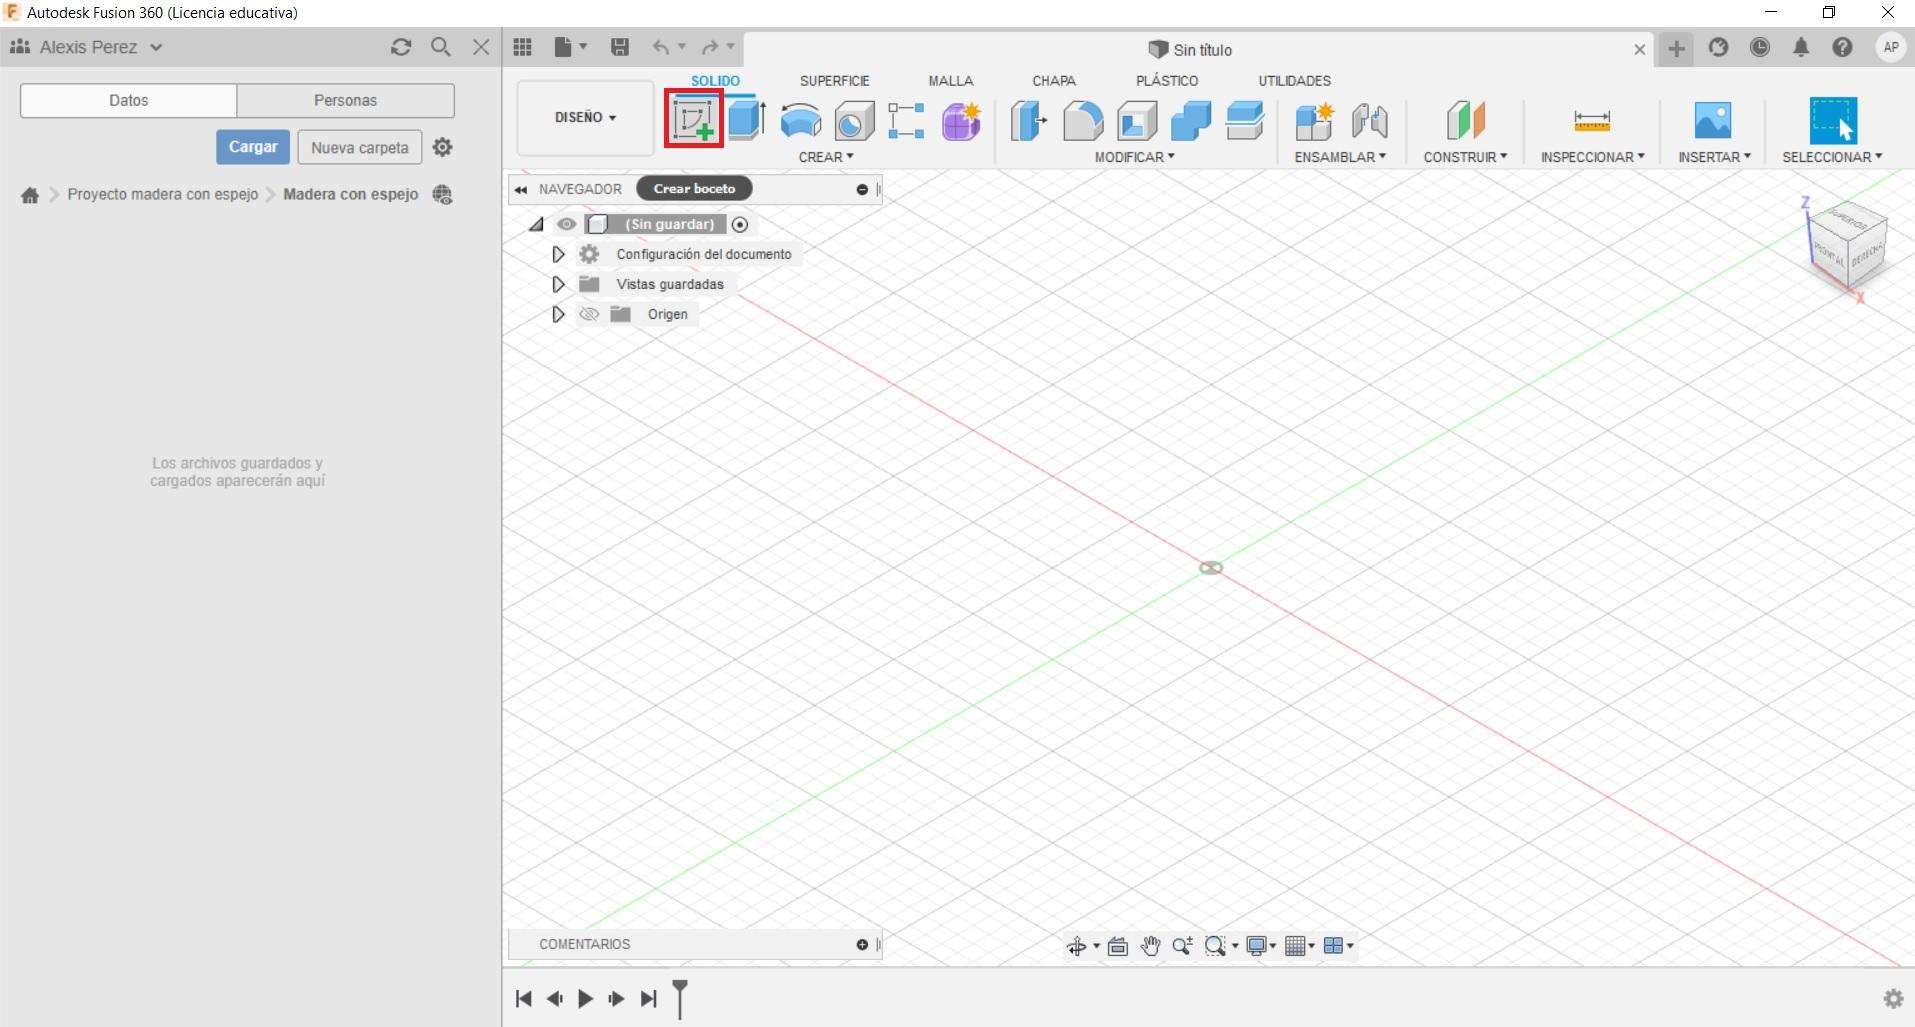Image resolution: width=1915 pixels, height=1027 pixels.
Task: Switch to the Personas tab
Action: 345,100
